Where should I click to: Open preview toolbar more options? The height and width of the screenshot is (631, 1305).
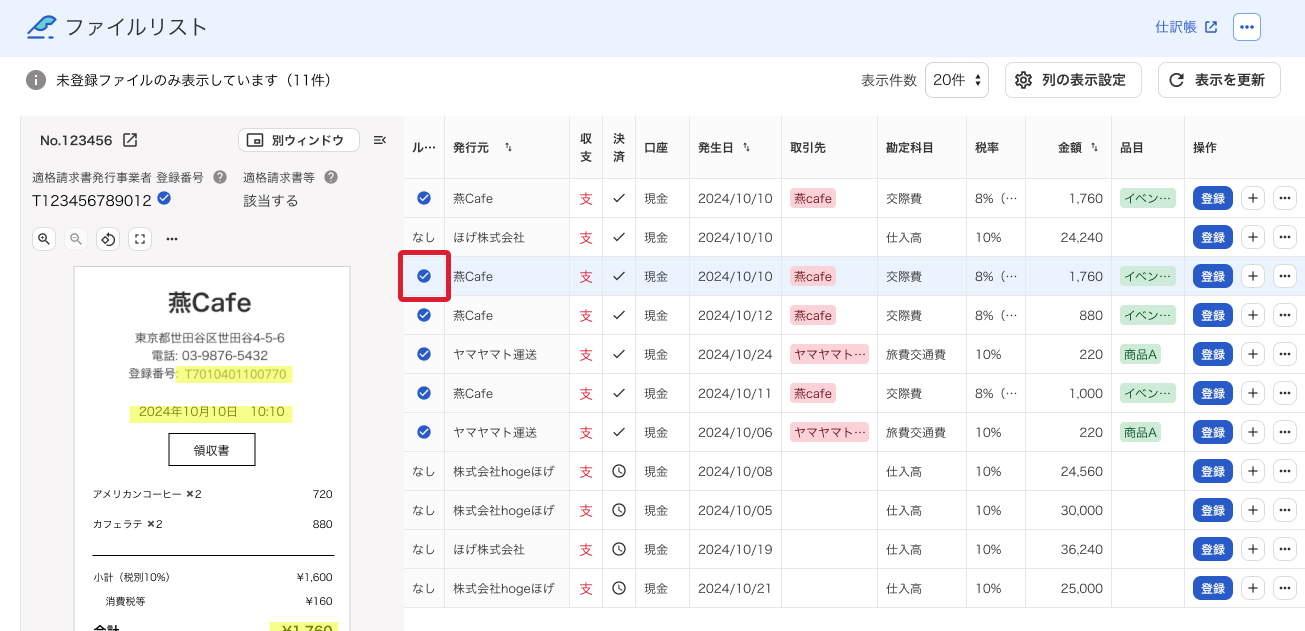pyautogui.click(x=172, y=239)
